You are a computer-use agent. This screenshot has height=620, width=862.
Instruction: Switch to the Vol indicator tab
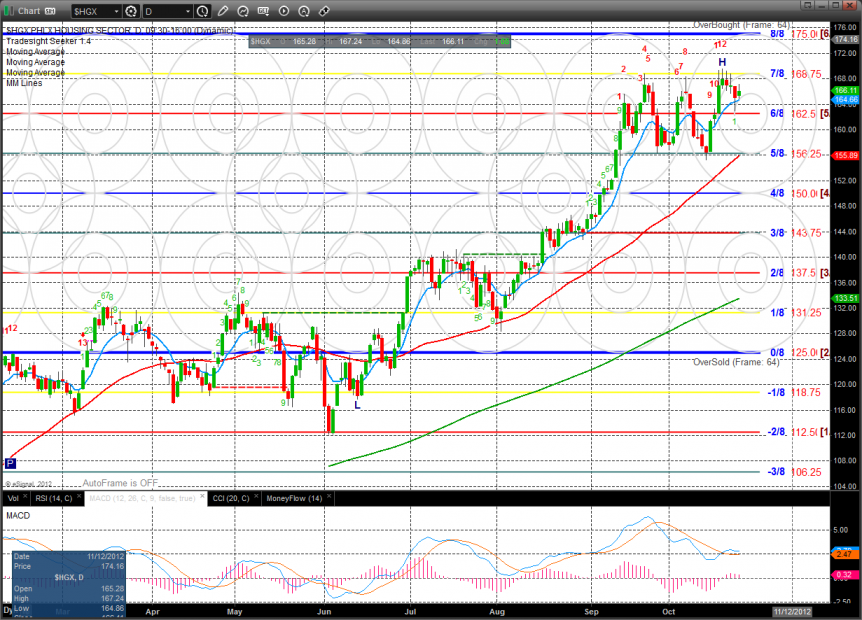point(13,497)
